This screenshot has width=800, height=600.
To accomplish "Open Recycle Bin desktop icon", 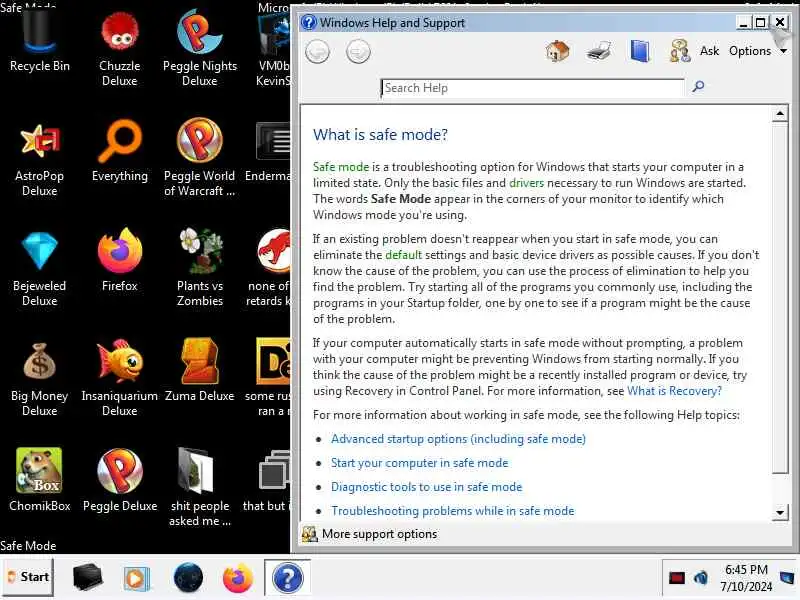I will tap(39, 43).
